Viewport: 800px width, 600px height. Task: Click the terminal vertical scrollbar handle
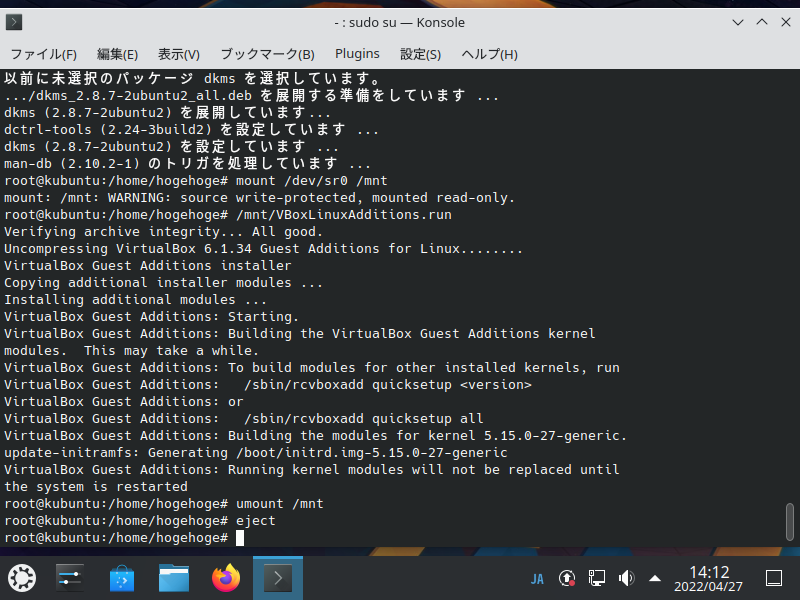point(790,521)
